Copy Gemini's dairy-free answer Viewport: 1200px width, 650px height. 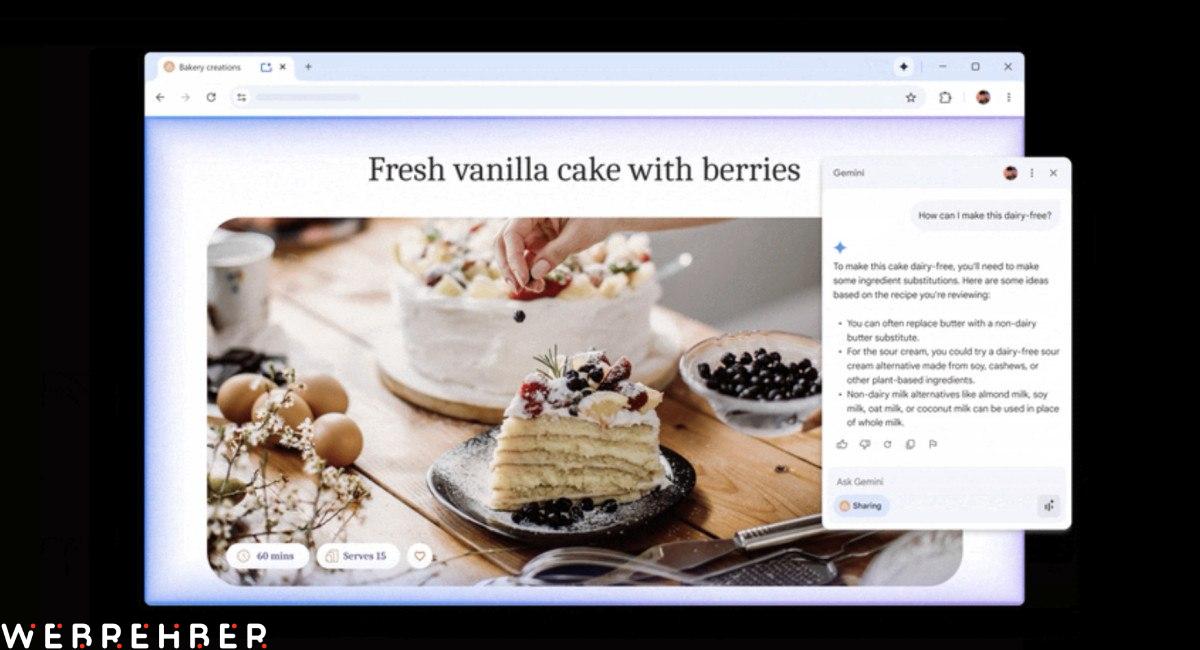click(910, 444)
